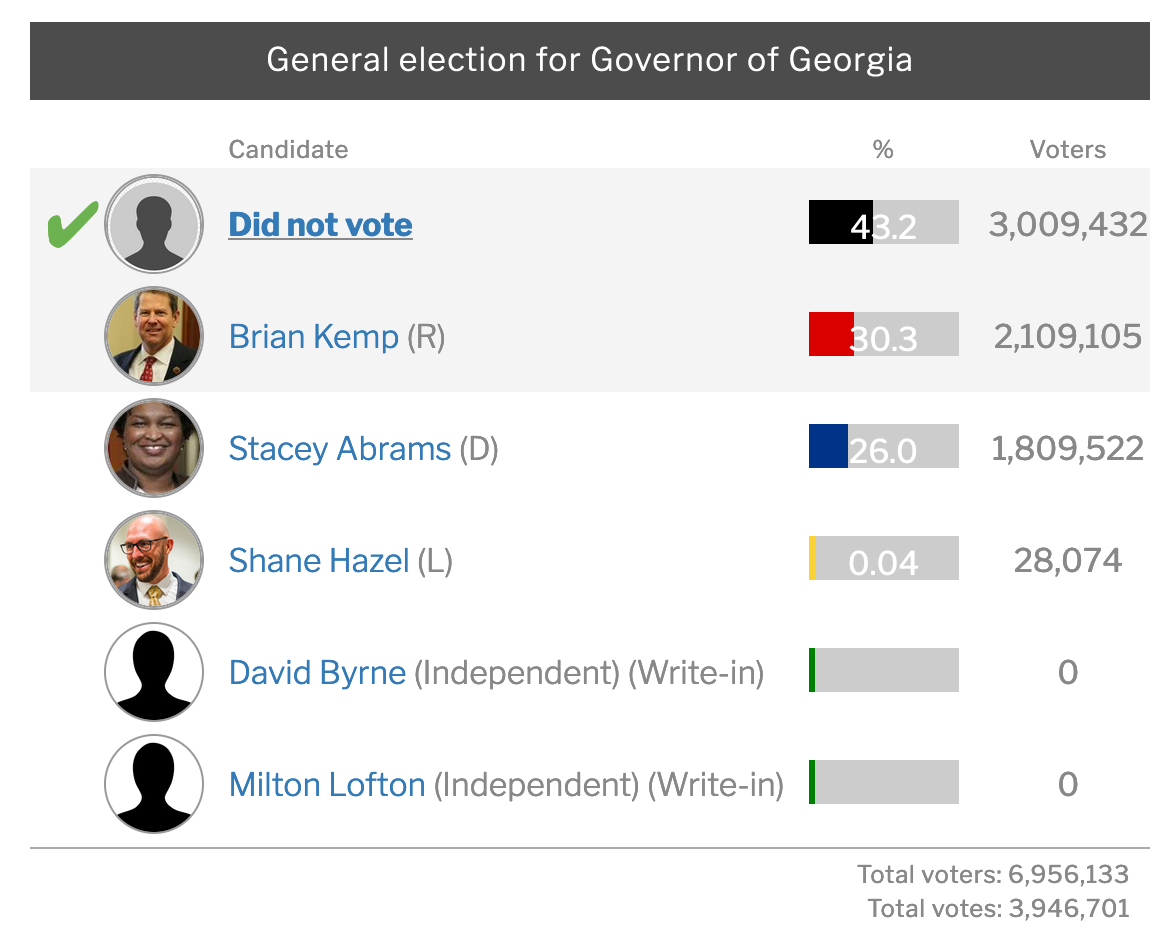Click the yellow 0.04 percentage bar
This screenshot has width=1176, height=952.
pyautogui.click(x=884, y=558)
